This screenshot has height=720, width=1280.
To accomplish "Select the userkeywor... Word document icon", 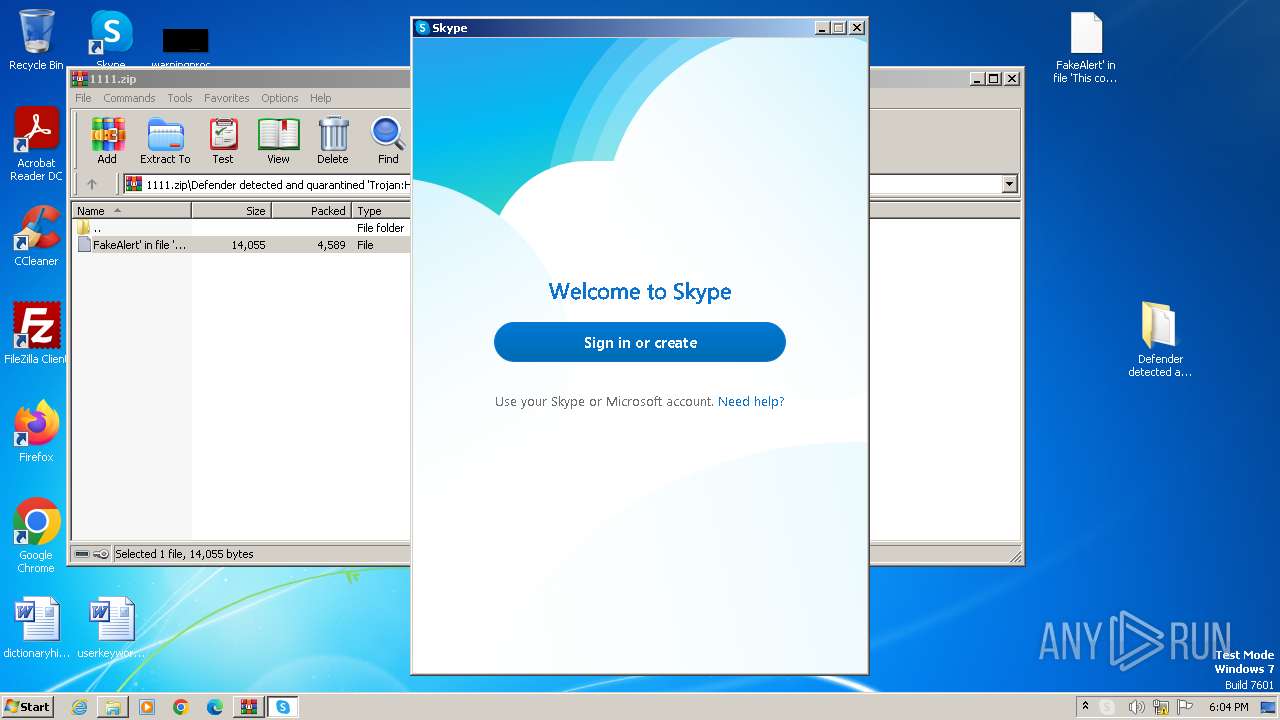I will point(111,628).
